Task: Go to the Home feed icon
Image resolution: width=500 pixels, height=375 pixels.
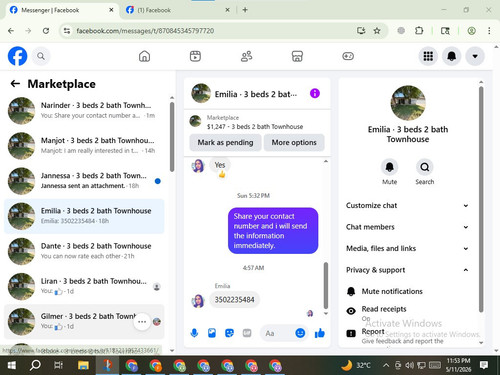Action: [x=144, y=56]
